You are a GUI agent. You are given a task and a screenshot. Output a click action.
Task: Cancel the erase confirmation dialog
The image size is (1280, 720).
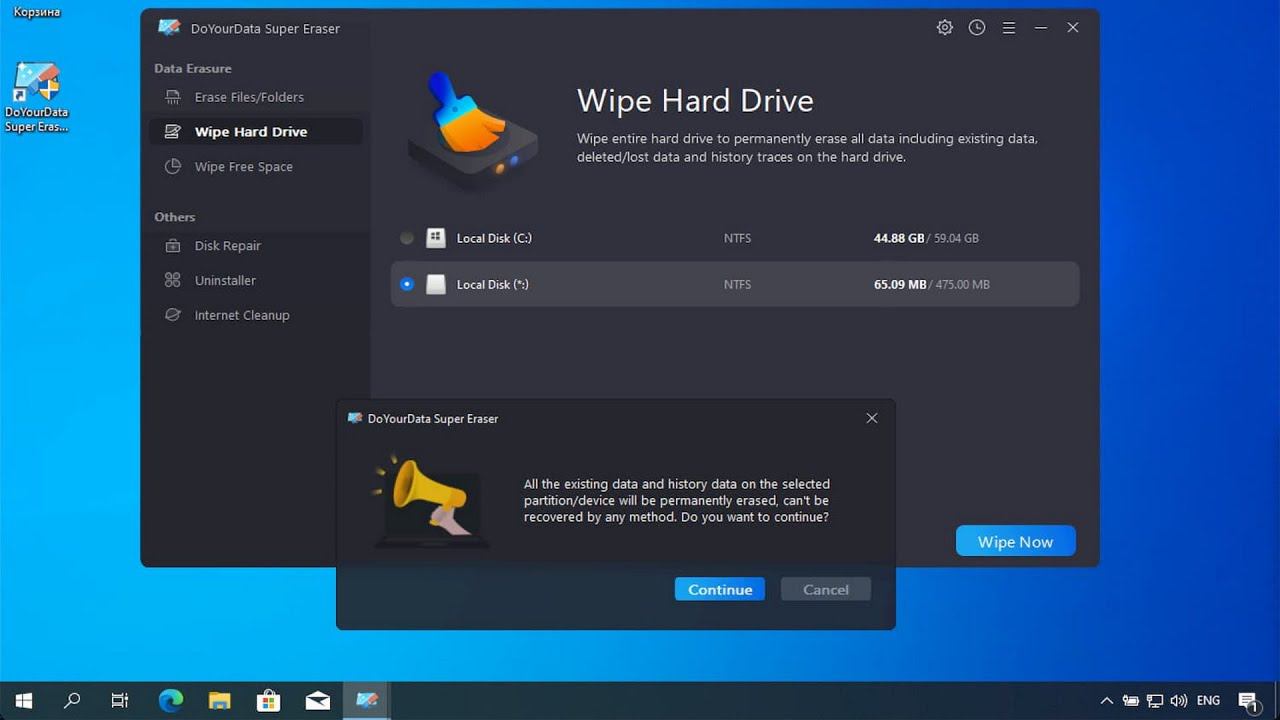826,589
